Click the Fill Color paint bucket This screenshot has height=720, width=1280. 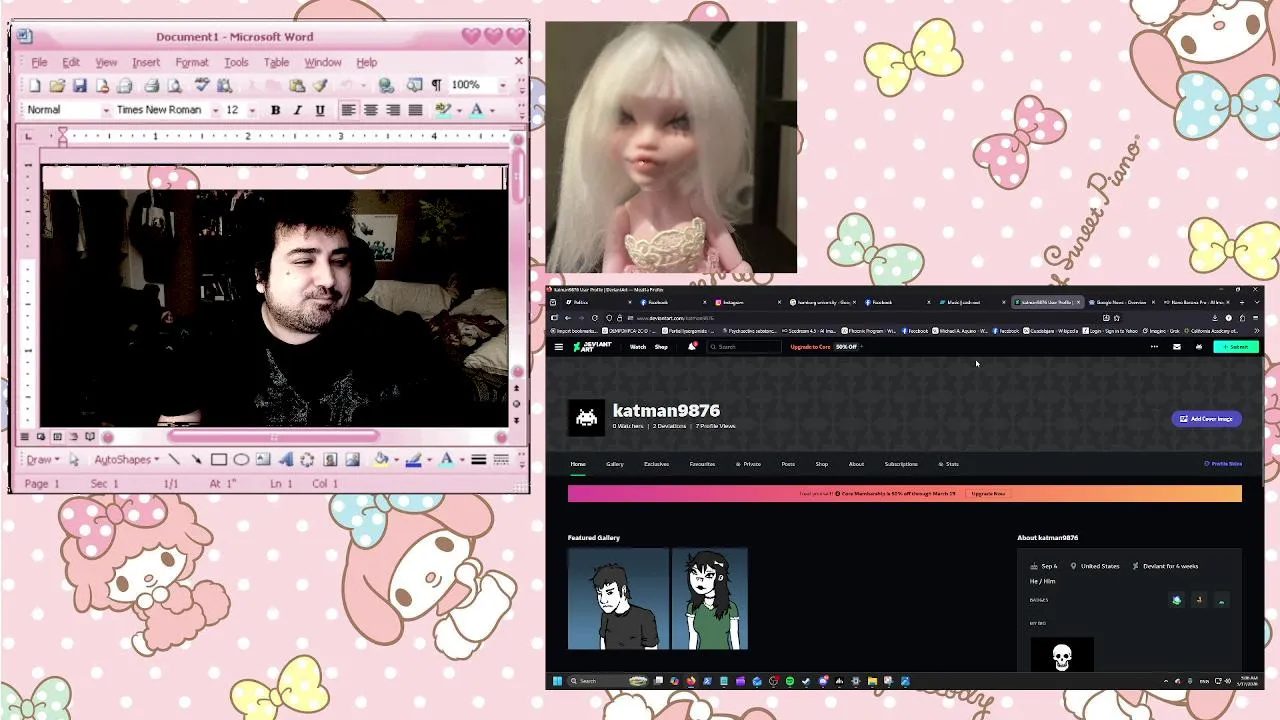pyautogui.click(x=380, y=460)
